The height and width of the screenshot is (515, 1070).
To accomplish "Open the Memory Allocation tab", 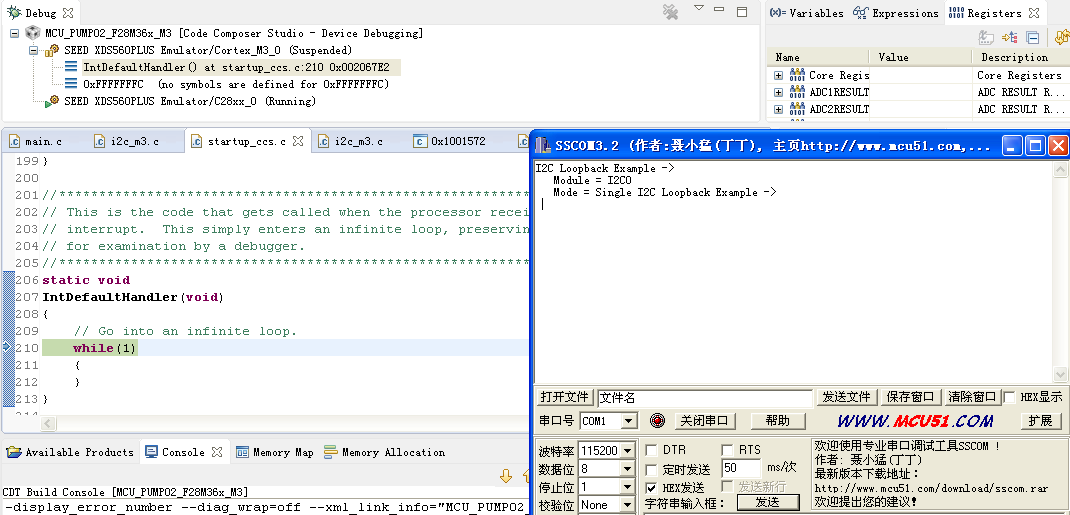I will point(384,452).
